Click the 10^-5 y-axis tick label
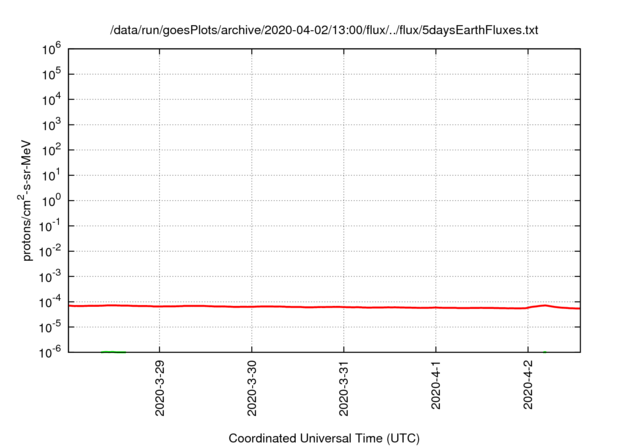The height and width of the screenshot is (448, 640). coord(50,327)
